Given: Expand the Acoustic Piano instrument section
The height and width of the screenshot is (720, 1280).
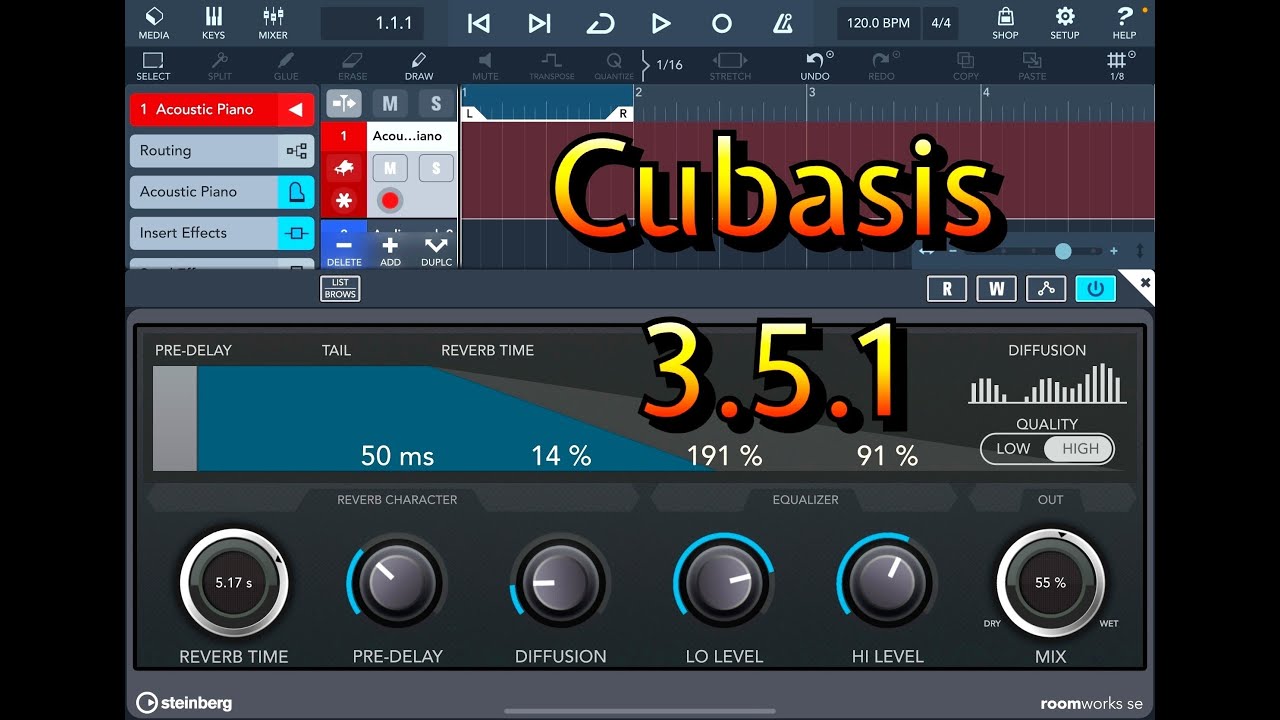Looking at the screenshot, I should coord(221,192).
